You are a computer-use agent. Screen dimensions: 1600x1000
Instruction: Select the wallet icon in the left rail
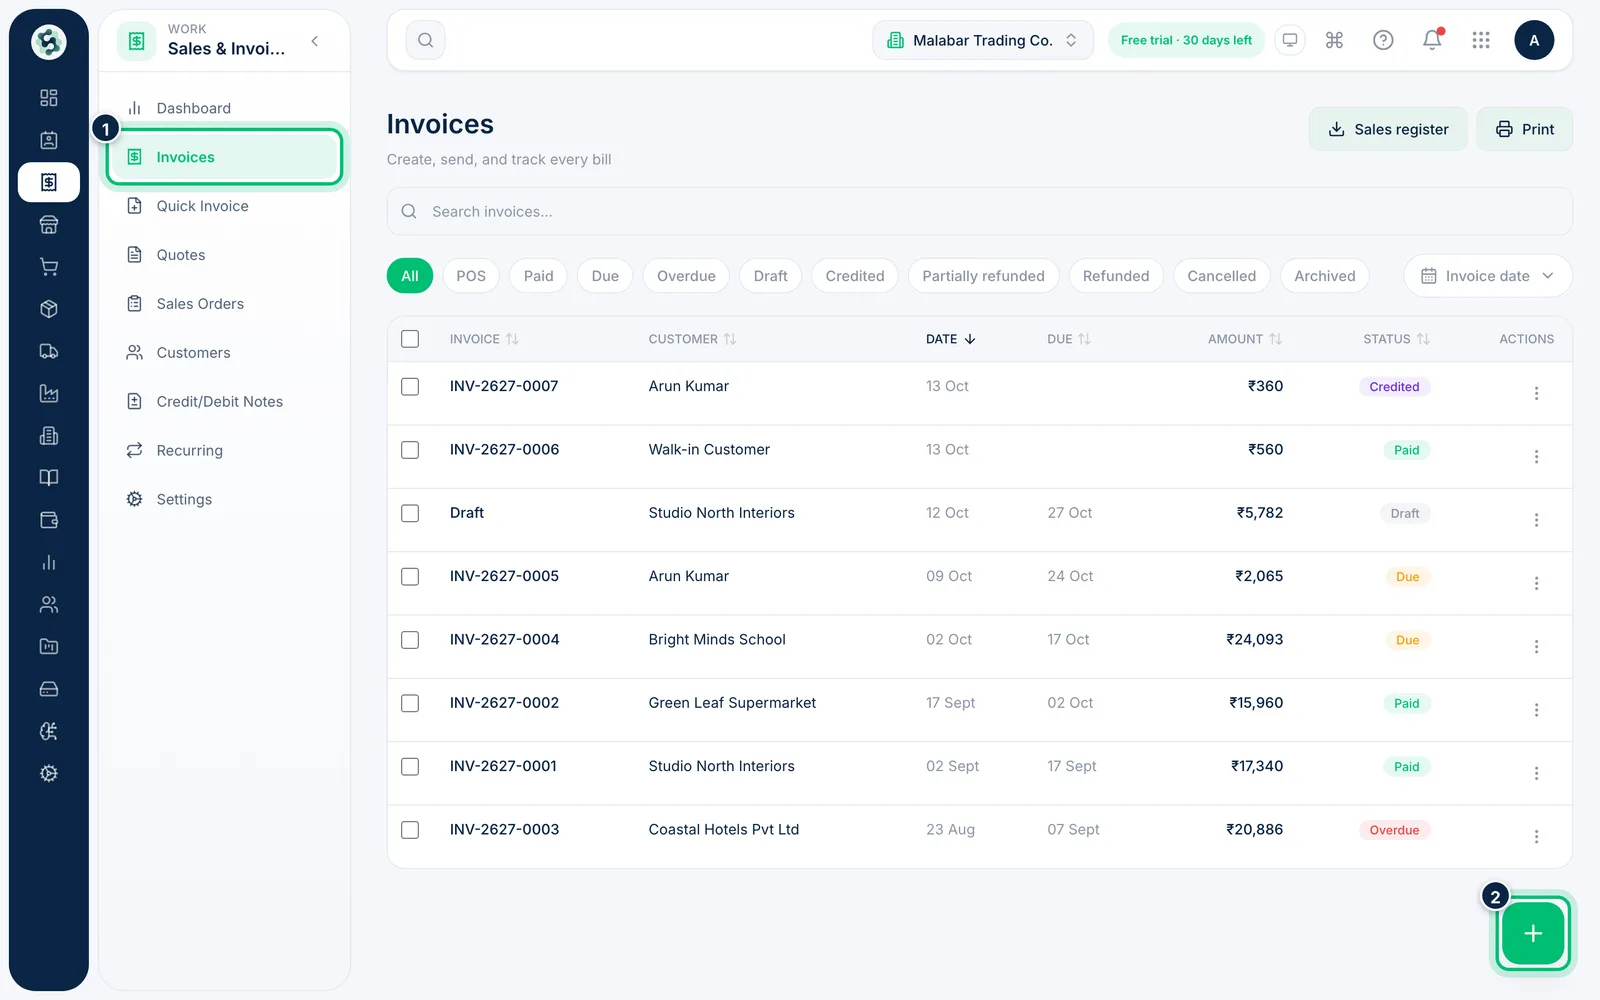click(48, 520)
